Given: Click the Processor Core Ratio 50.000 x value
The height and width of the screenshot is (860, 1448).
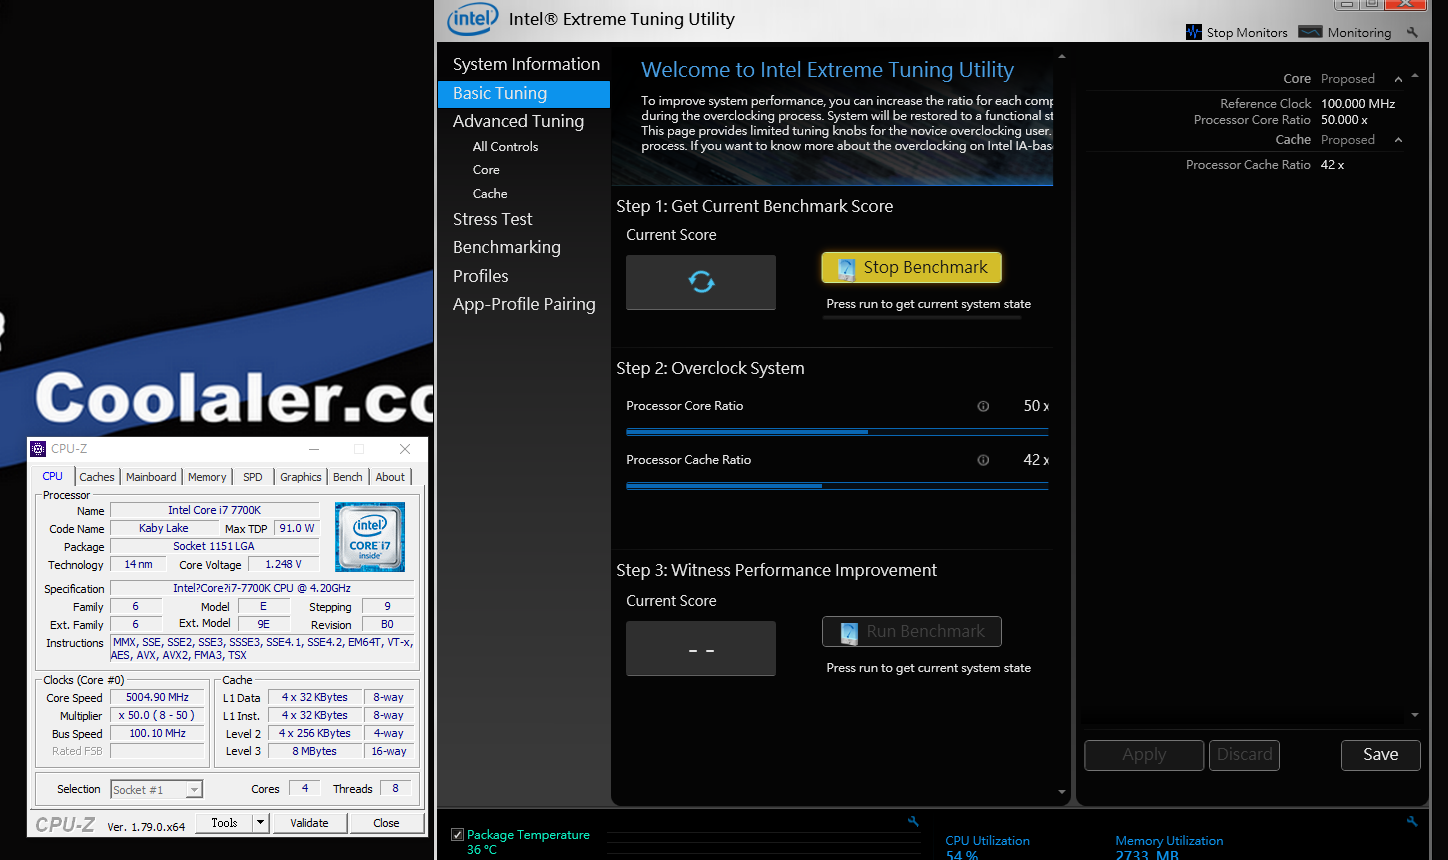Looking at the screenshot, I should (1344, 120).
